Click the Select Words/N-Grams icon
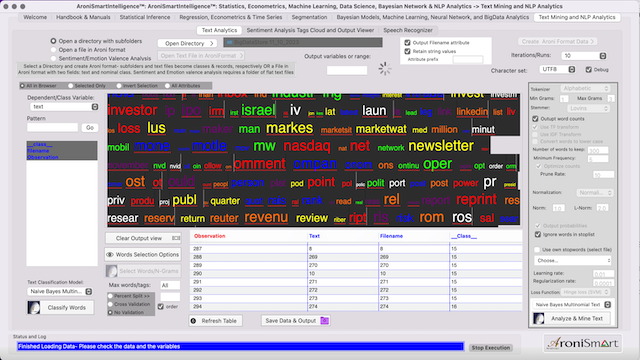 point(111,271)
